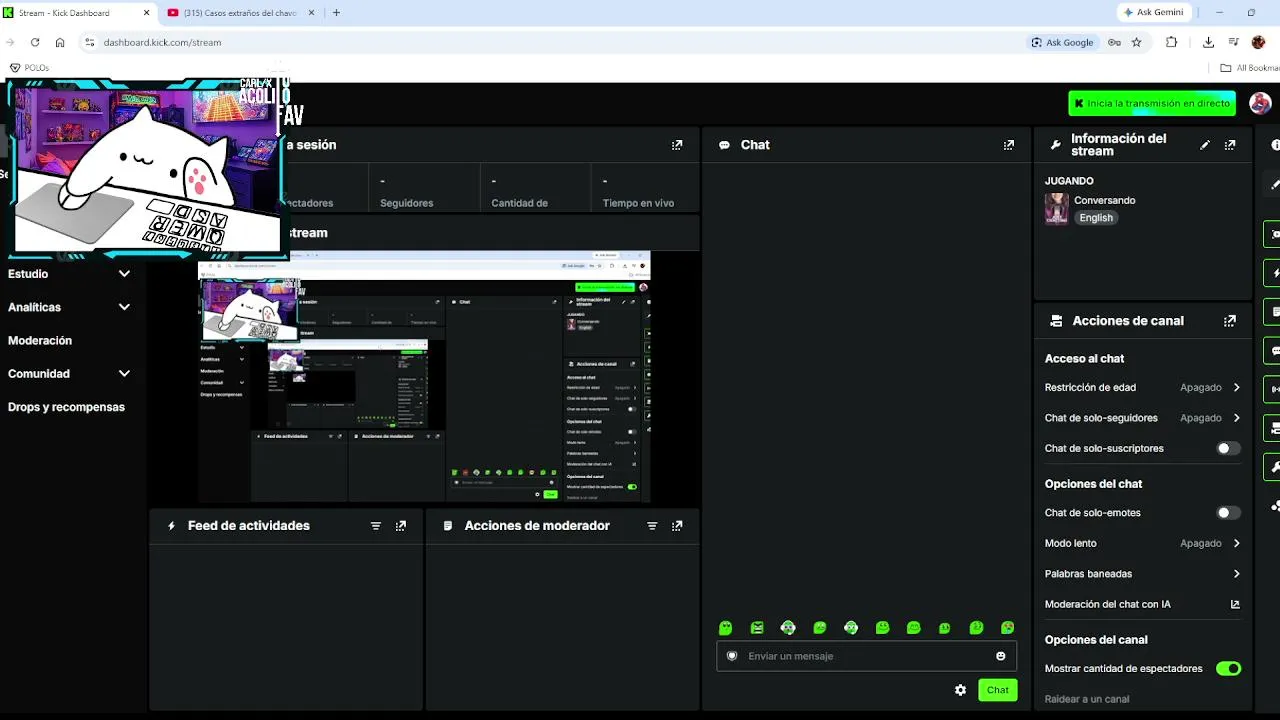Toggle Chat de solo-emotes
1280x720 pixels.
coord(1228,513)
